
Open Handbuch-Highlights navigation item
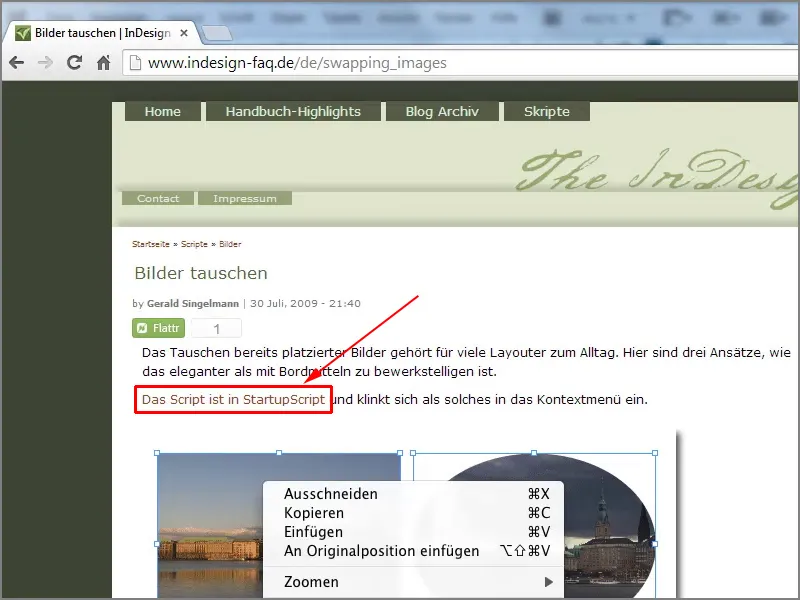pyautogui.click(x=293, y=111)
